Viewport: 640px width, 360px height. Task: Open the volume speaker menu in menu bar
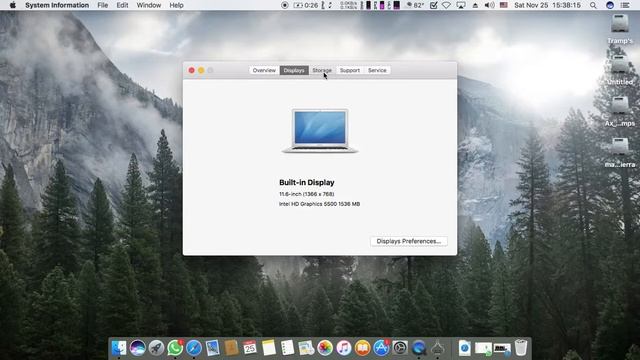(489, 5)
